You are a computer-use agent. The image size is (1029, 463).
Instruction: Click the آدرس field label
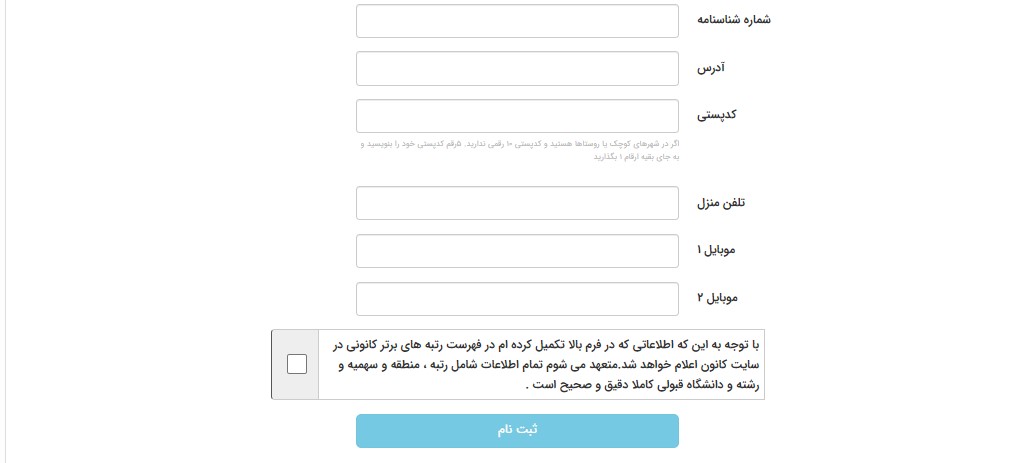coord(711,68)
